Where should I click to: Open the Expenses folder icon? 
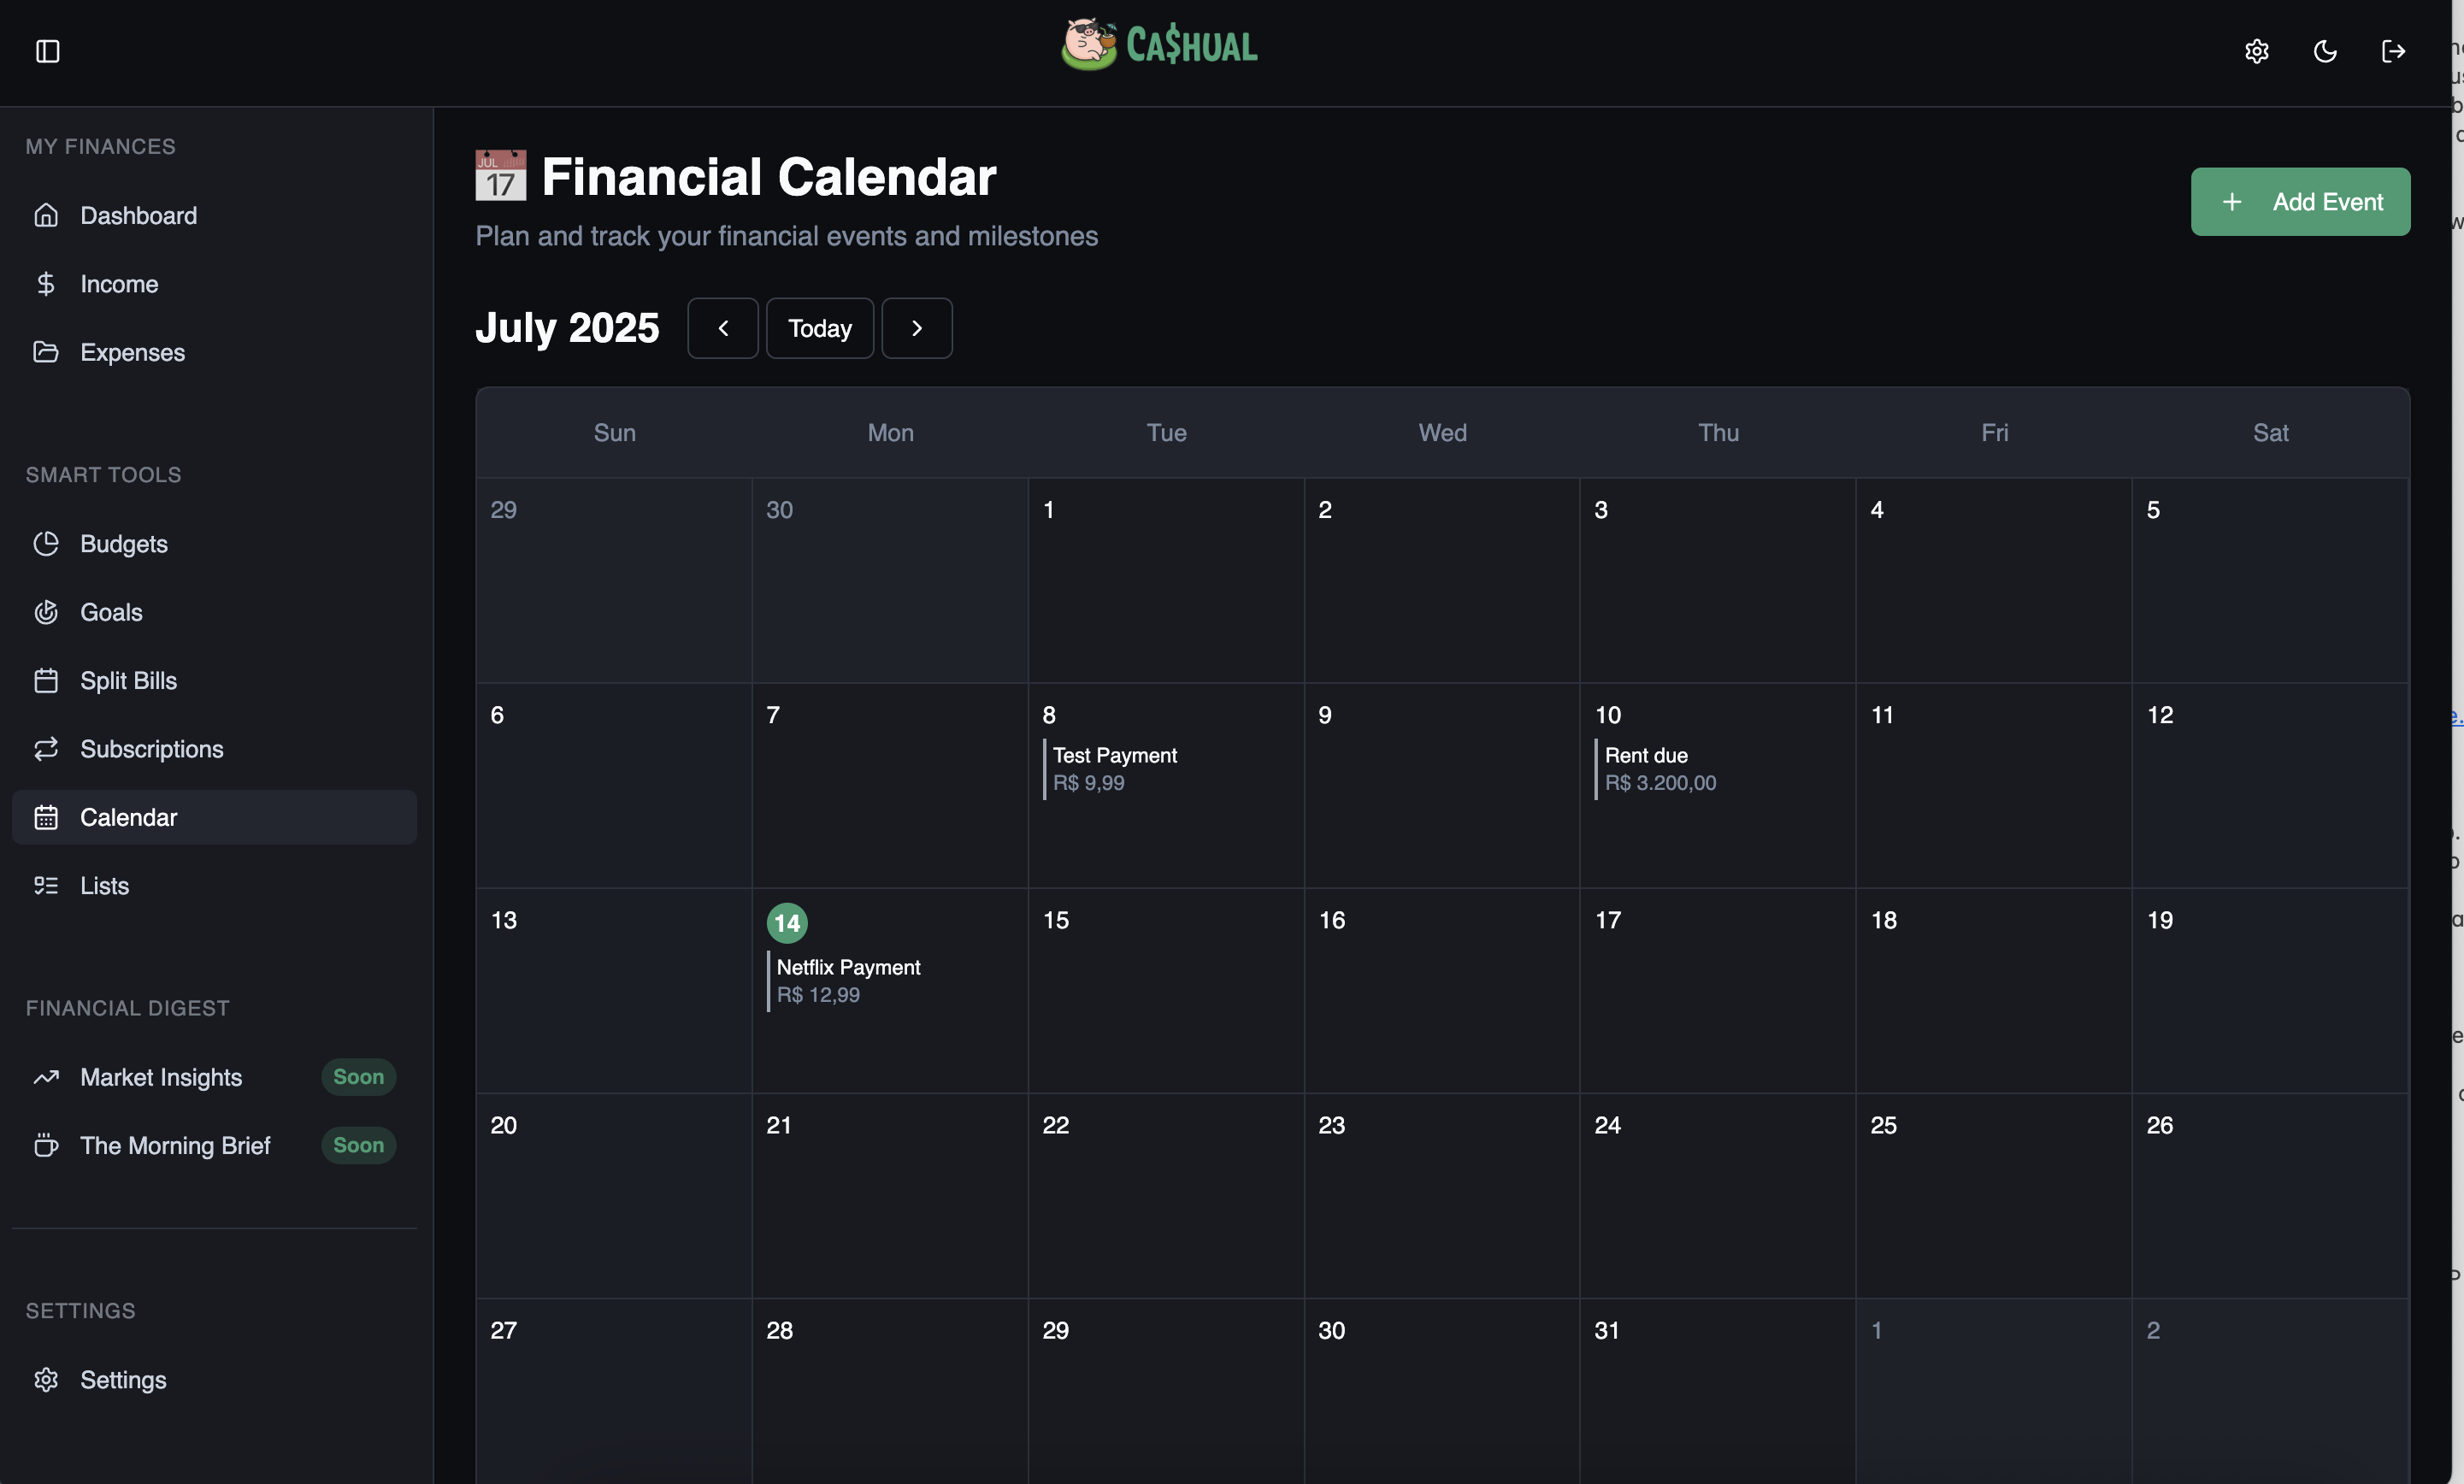tap(46, 352)
